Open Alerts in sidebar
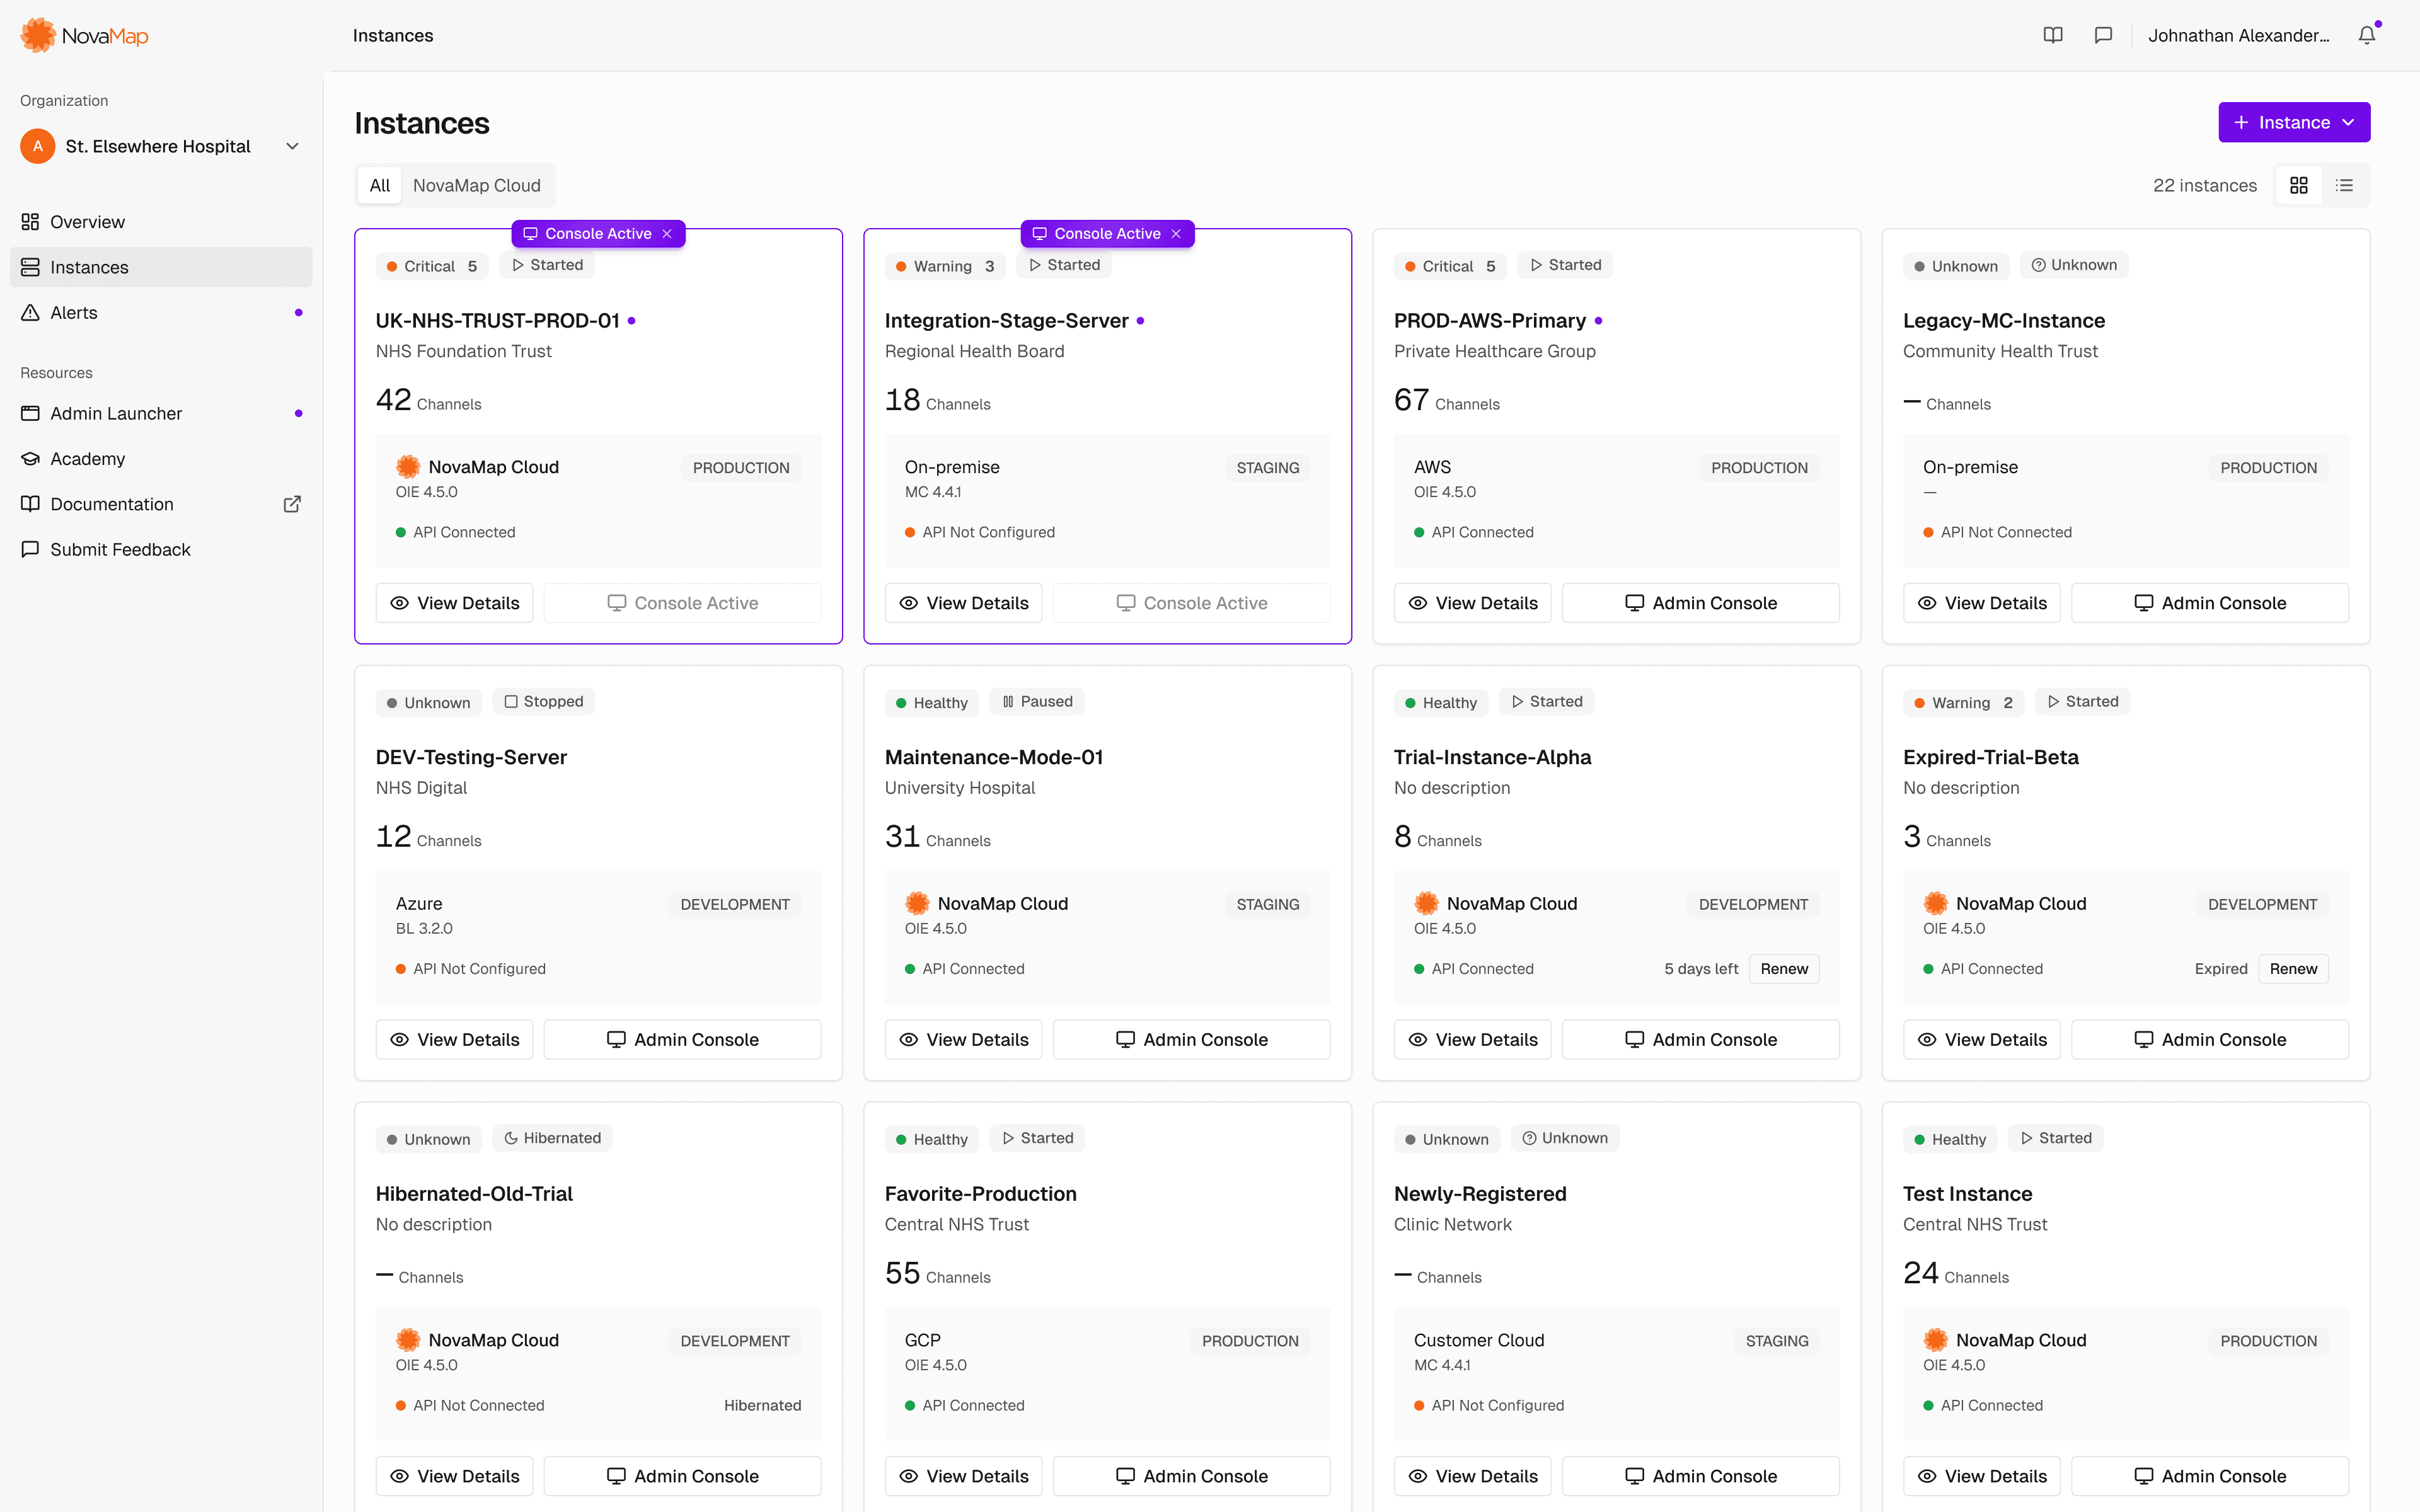The image size is (2420, 1512). (x=161, y=312)
